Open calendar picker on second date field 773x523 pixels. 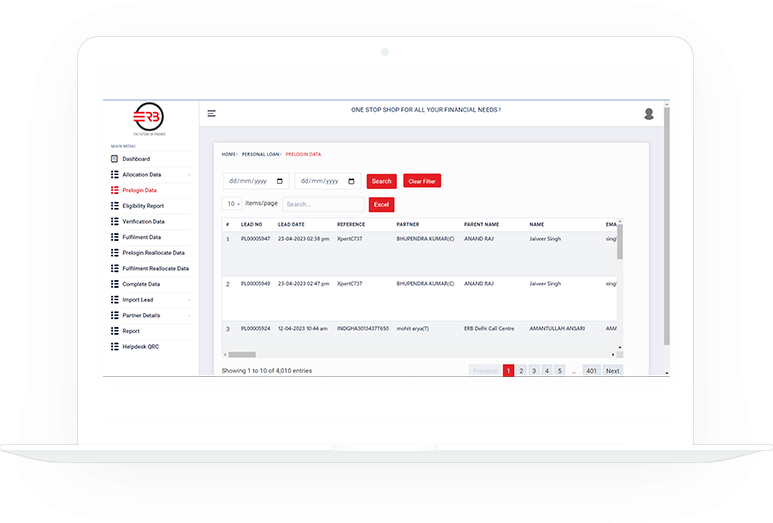click(352, 181)
